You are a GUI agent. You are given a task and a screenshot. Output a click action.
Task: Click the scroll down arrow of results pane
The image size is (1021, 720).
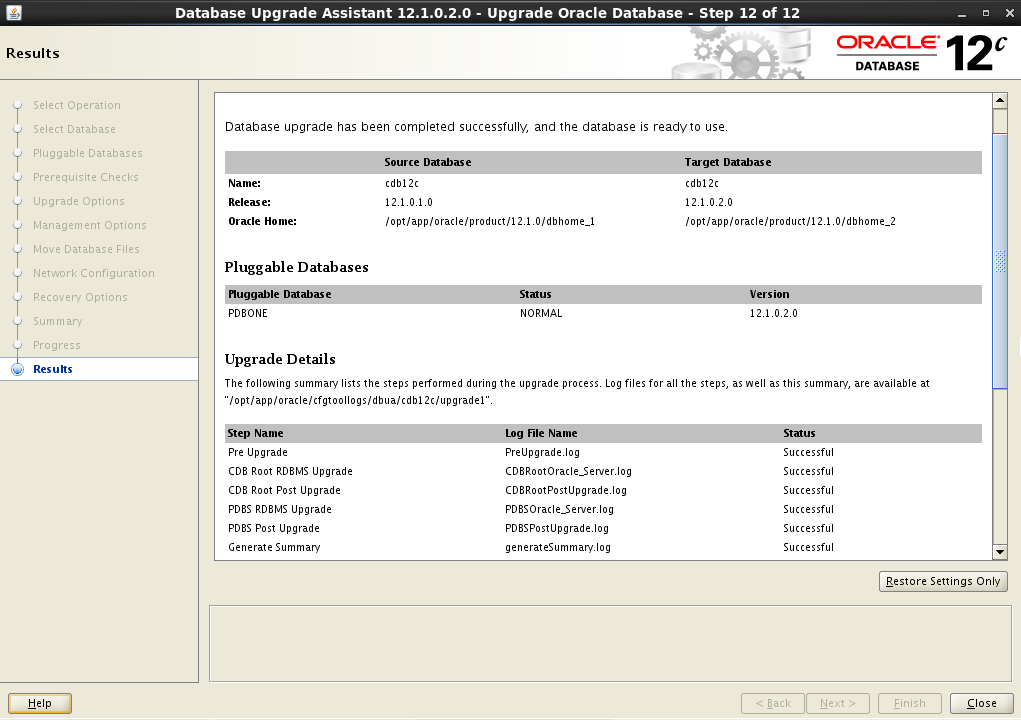(1000, 552)
